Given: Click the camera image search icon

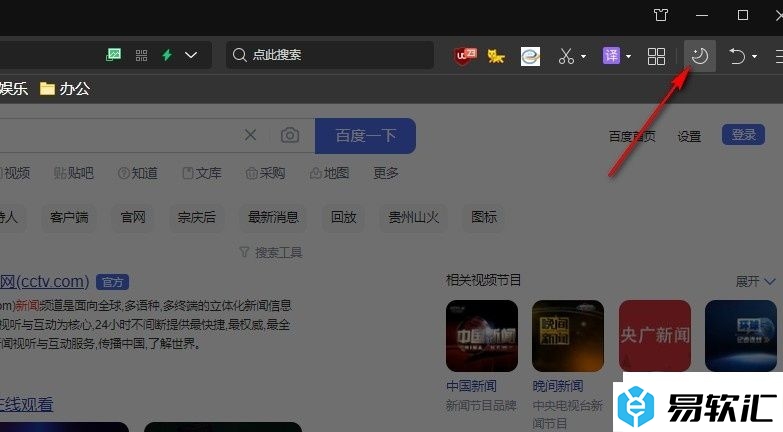Looking at the screenshot, I should [290, 135].
